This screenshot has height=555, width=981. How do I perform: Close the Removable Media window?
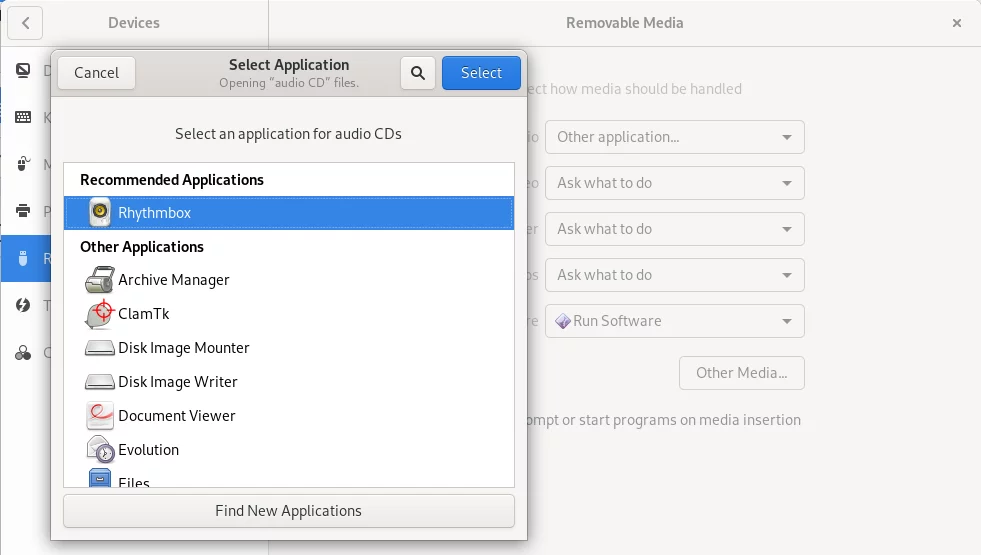tap(957, 23)
